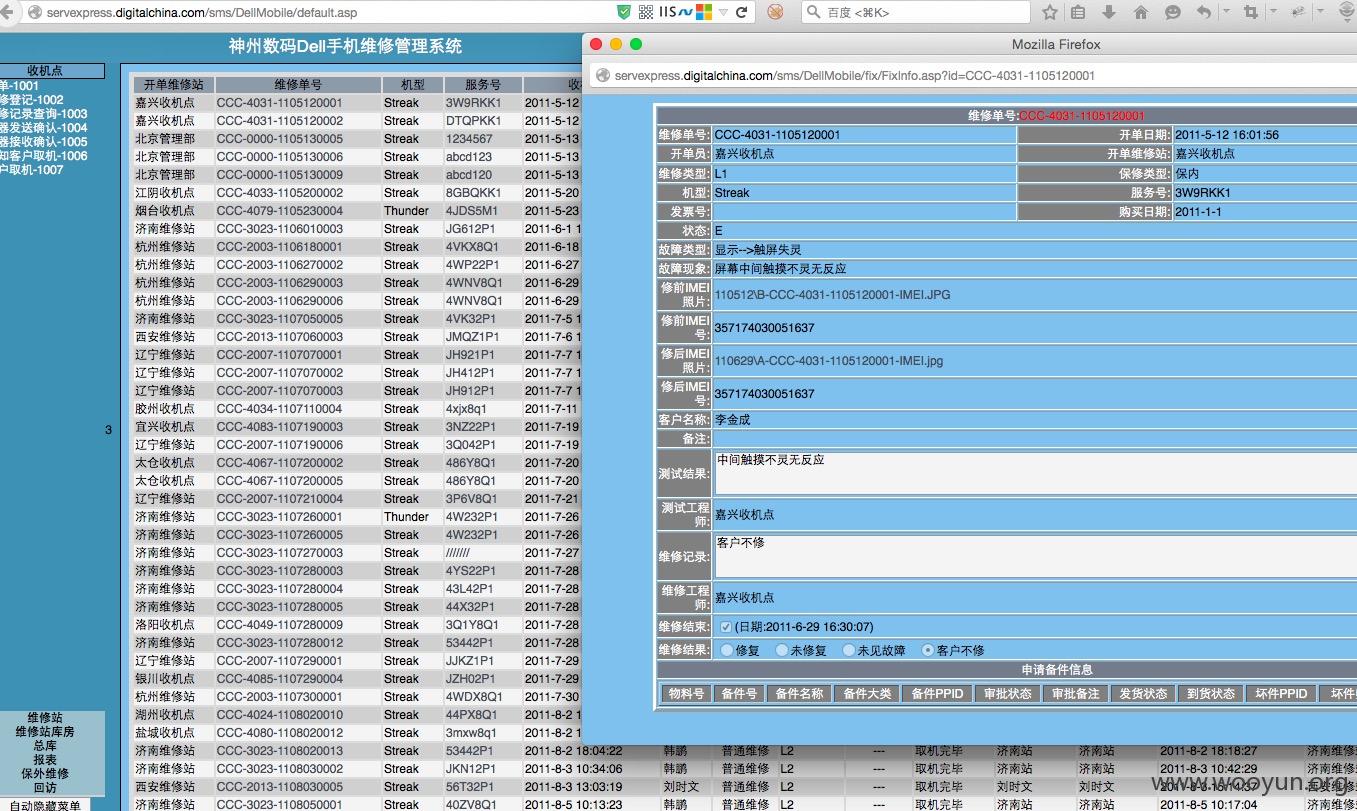Open the 户取机-1007 menu item

pyautogui.click(x=32, y=170)
